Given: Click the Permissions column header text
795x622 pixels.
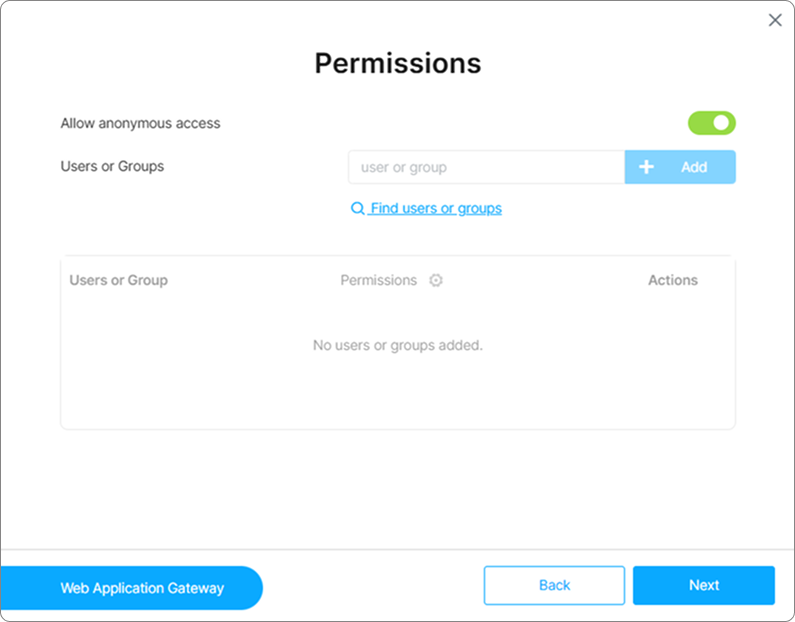Looking at the screenshot, I should [x=378, y=280].
